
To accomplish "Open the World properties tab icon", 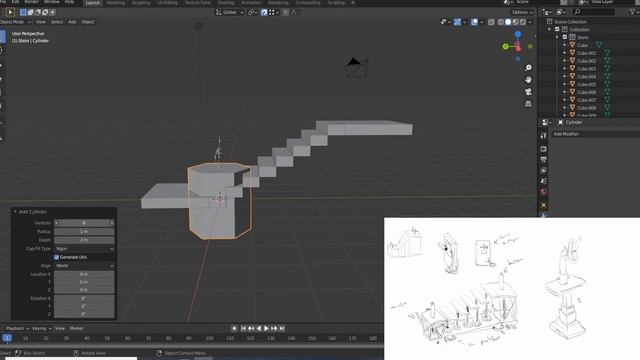I will click(543, 192).
